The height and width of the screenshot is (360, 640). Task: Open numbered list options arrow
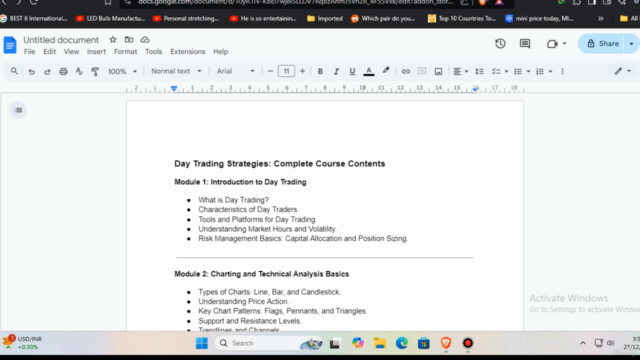click(x=550, y=71)
